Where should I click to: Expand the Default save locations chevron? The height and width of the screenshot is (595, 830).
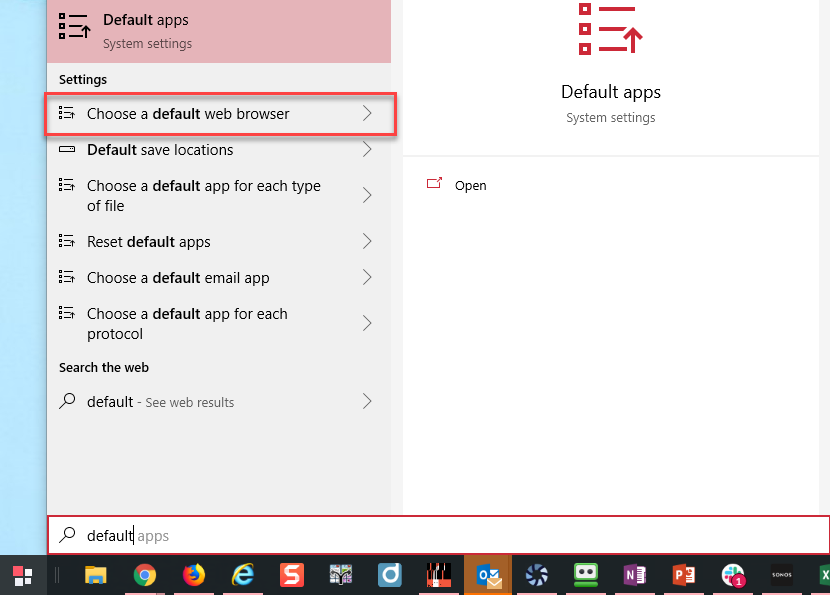point(367,150)
